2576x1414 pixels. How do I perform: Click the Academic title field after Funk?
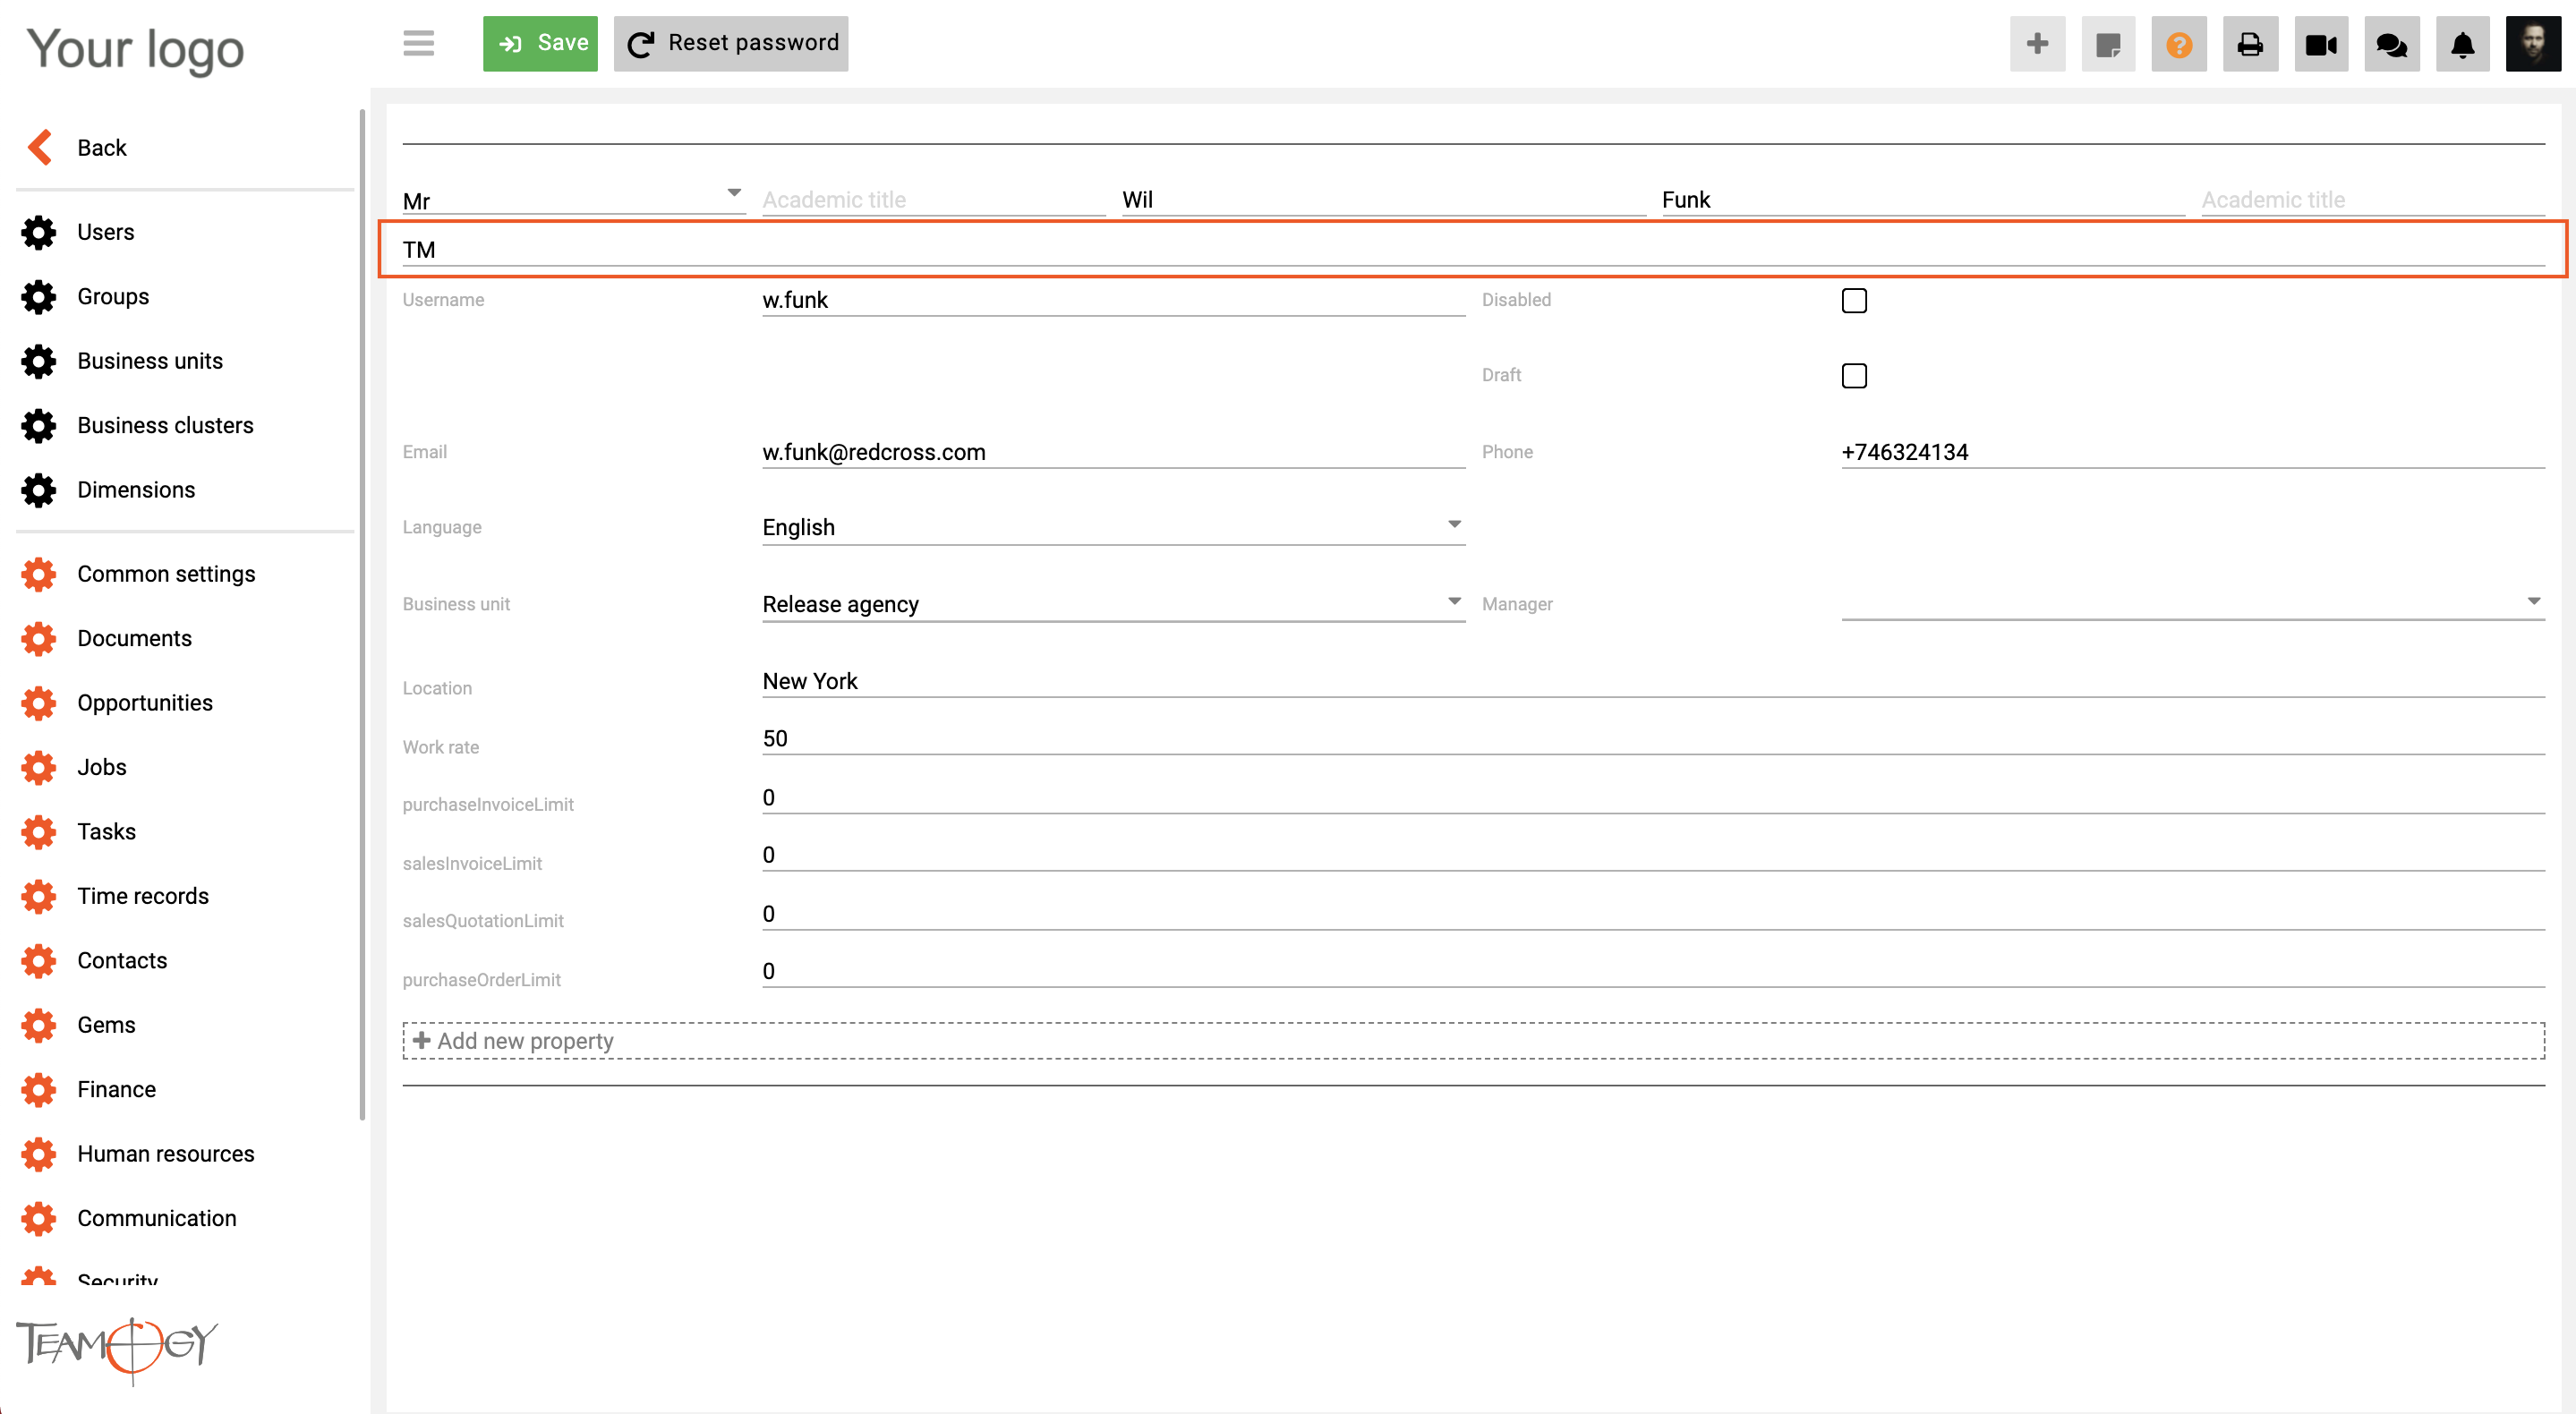pyautogui.click(x=2372, y=200)
